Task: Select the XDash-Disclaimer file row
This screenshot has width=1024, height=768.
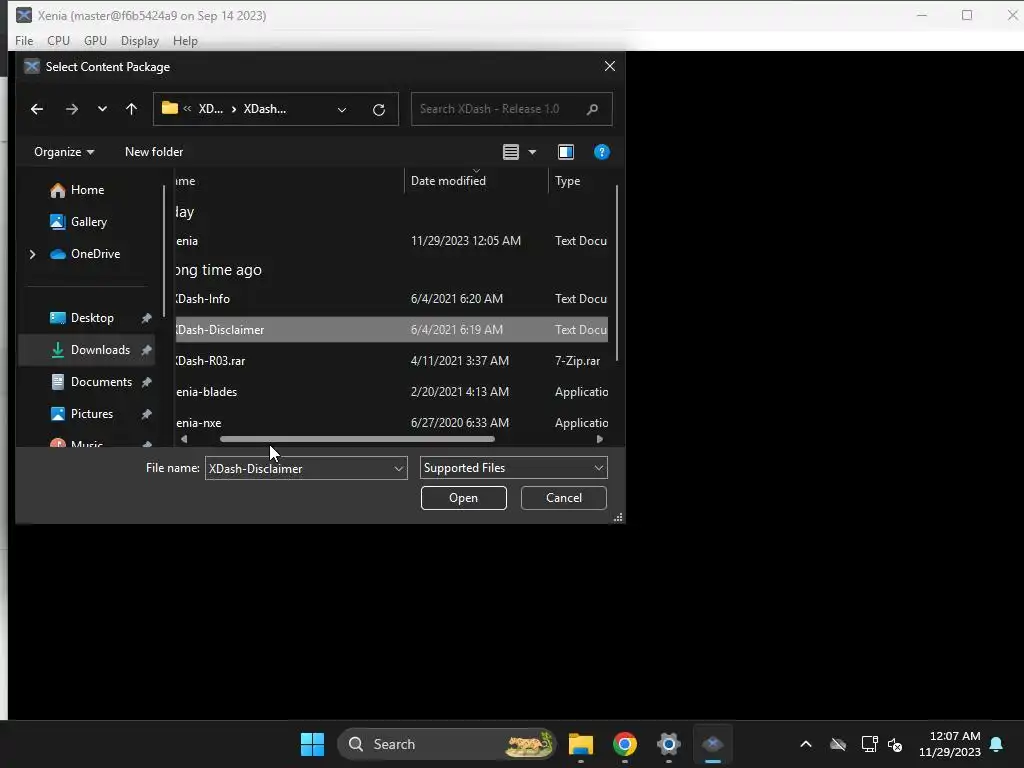Action: [392, 330]
